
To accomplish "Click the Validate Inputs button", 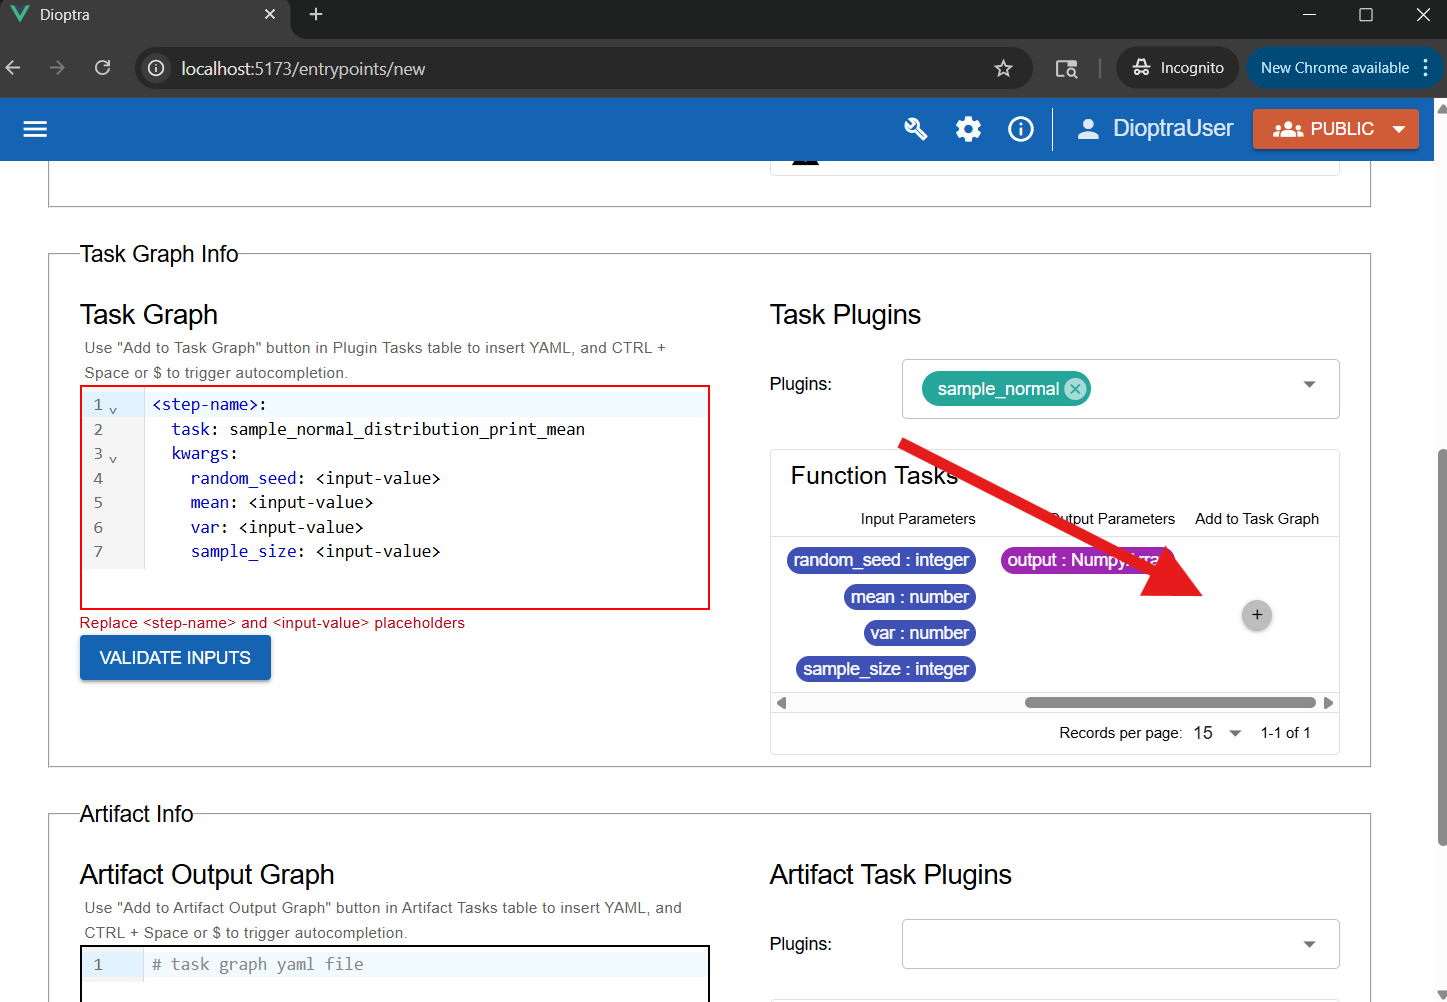I will 175,657.
